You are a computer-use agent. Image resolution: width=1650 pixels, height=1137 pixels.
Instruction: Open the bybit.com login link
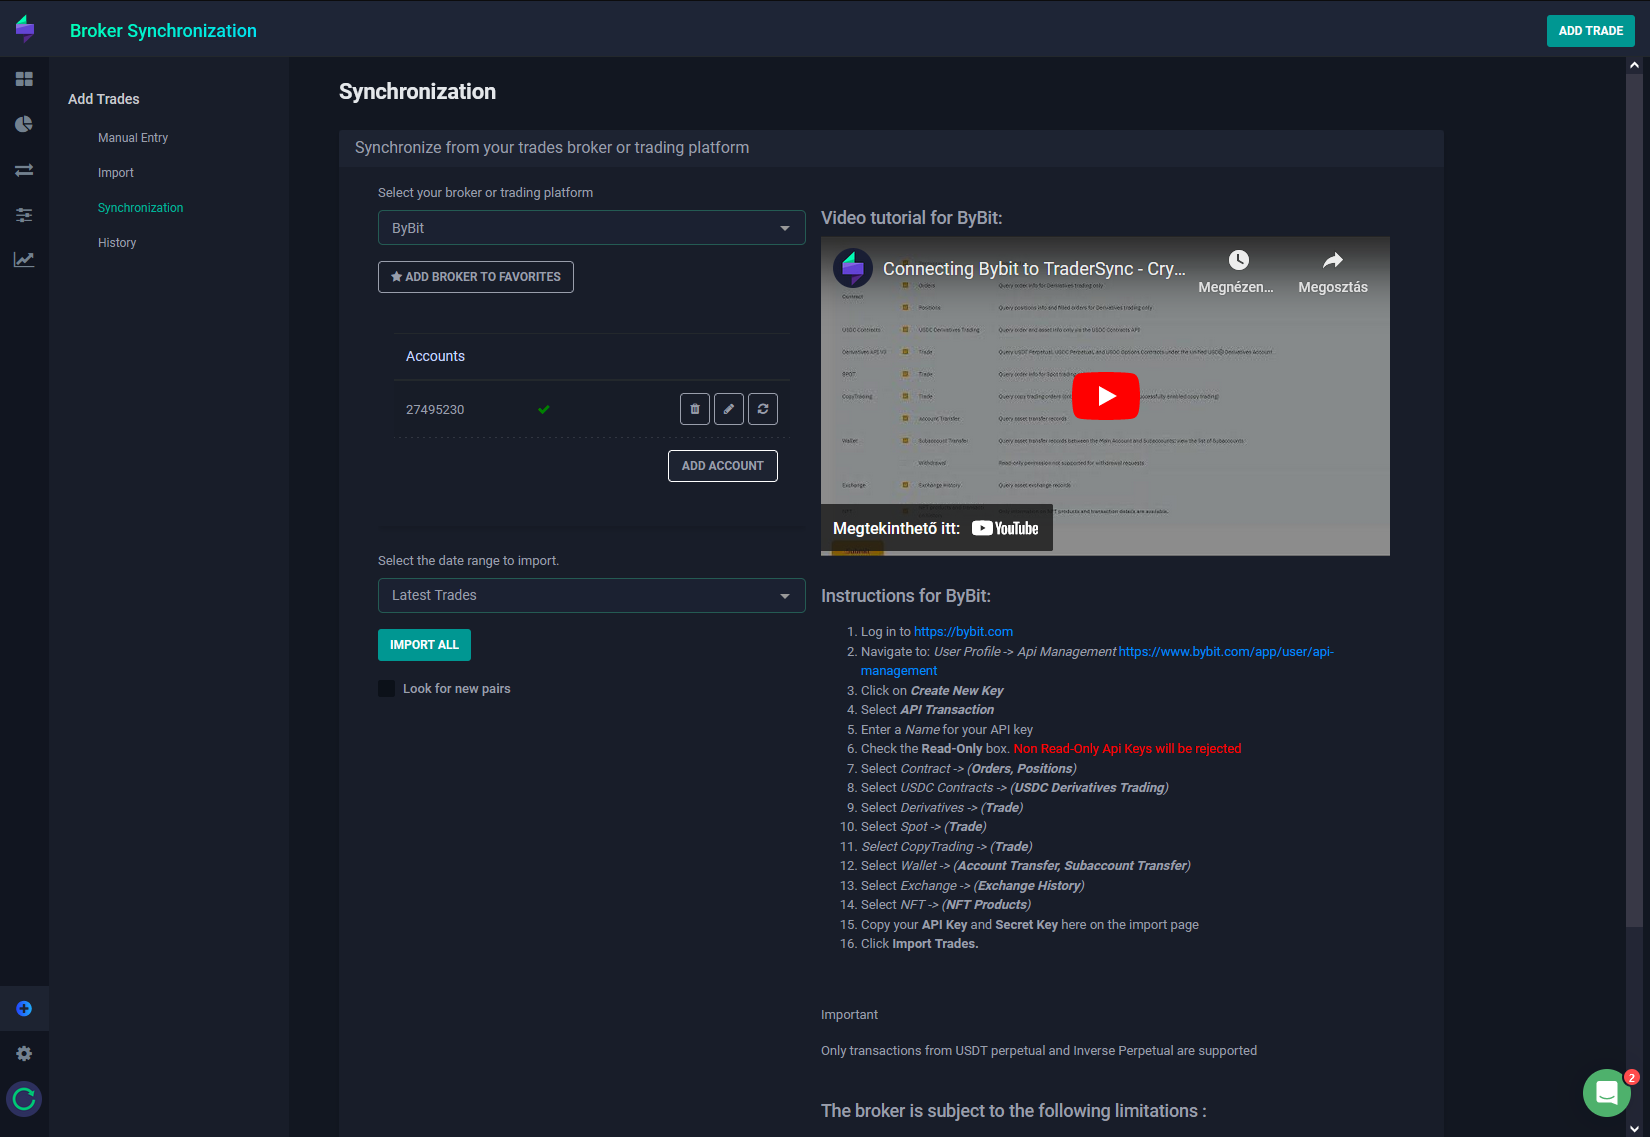pos(963,632)
